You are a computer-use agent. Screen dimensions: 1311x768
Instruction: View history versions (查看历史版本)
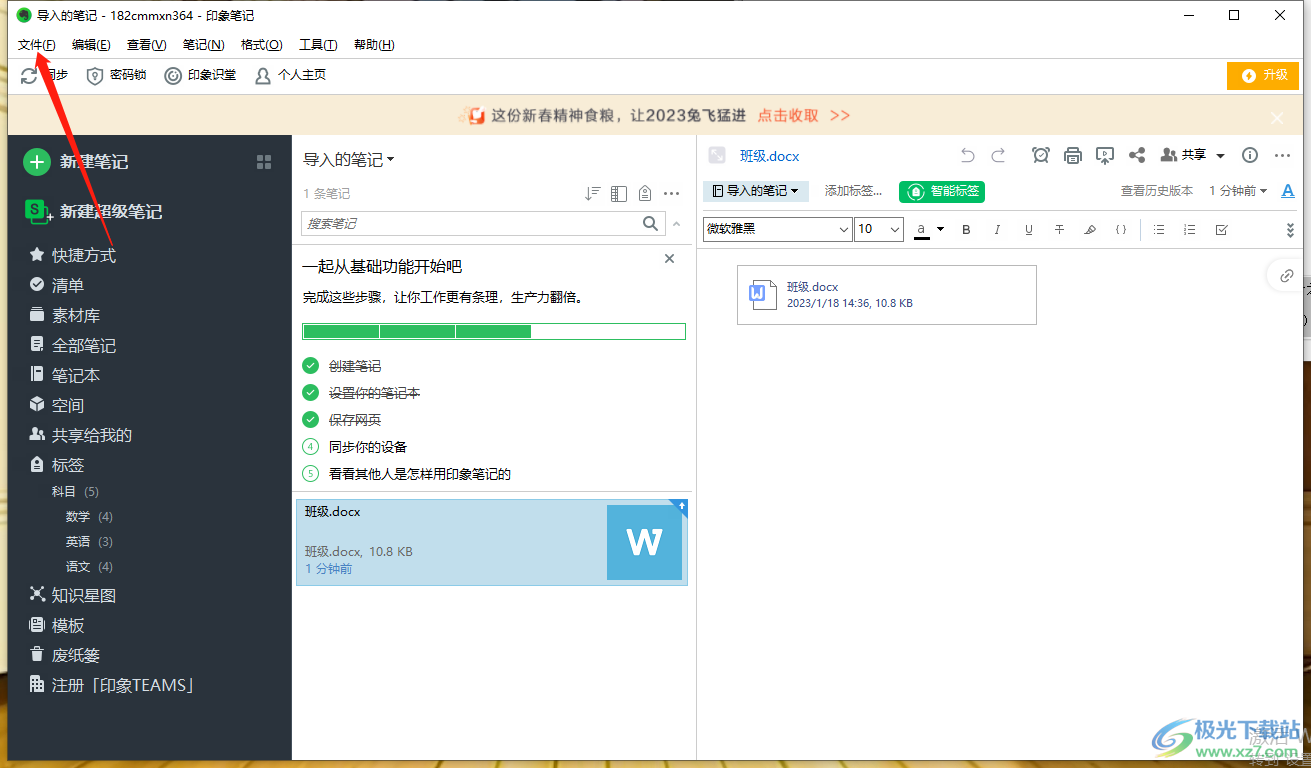tap(1156, 191)
